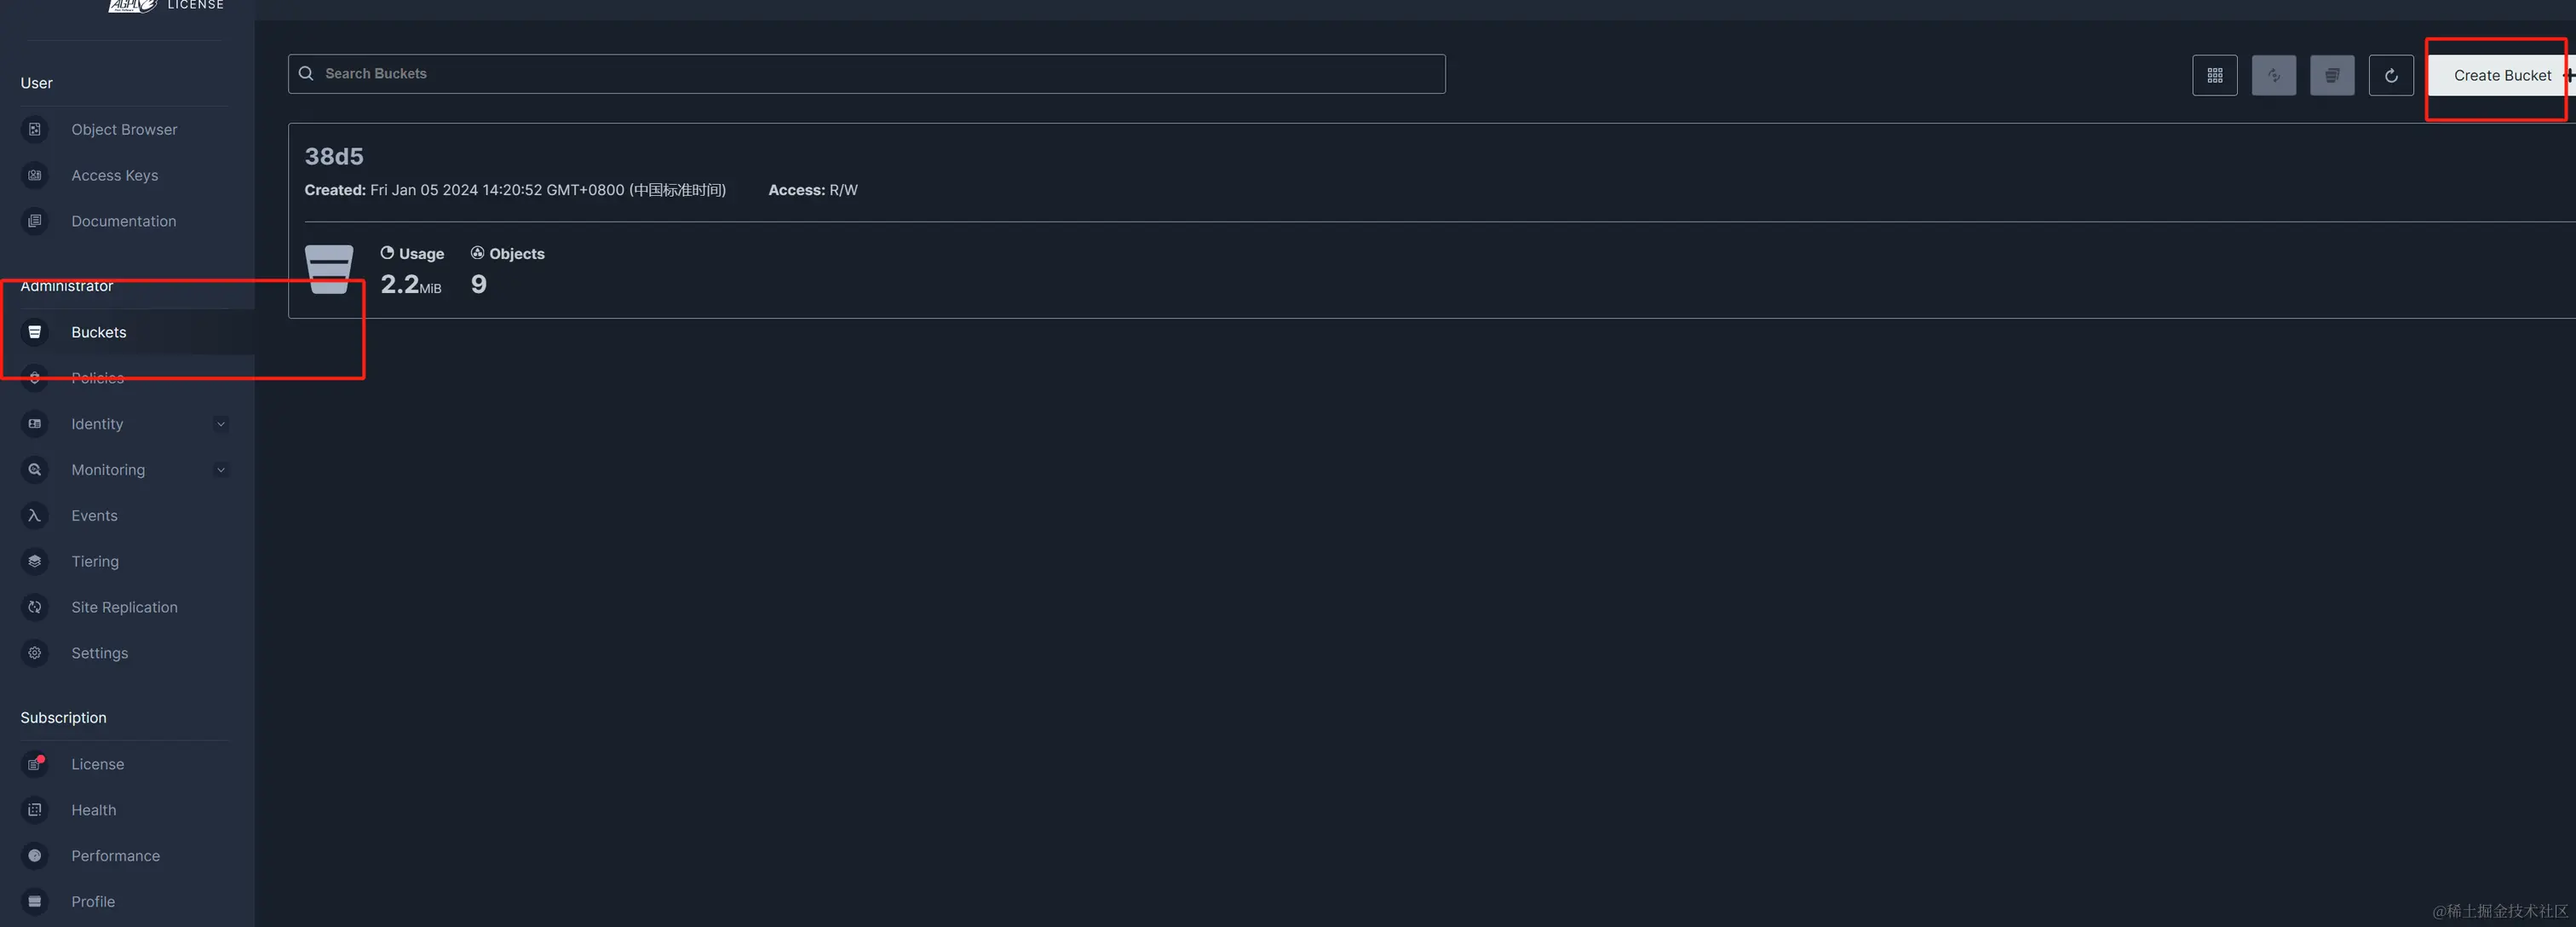This screenshot has width=2576, height=927.
Task: Select the Policies icon under Administrator
Action: coord(35,378)
